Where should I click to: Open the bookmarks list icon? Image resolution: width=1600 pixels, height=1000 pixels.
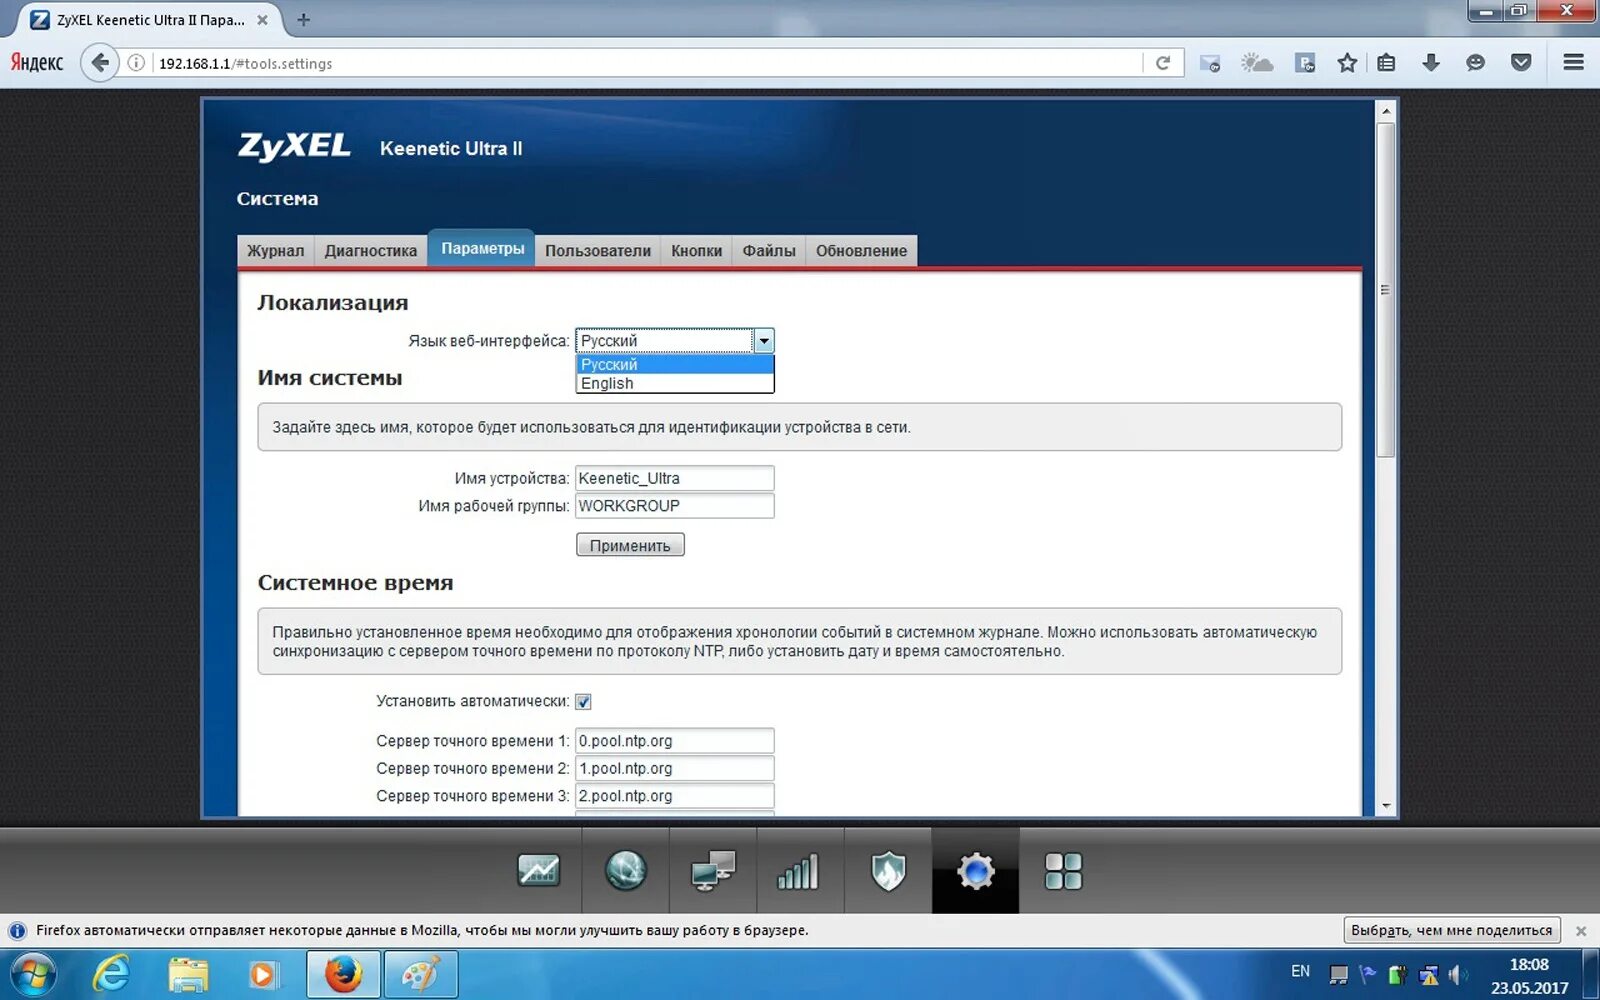click(1386, 63)
